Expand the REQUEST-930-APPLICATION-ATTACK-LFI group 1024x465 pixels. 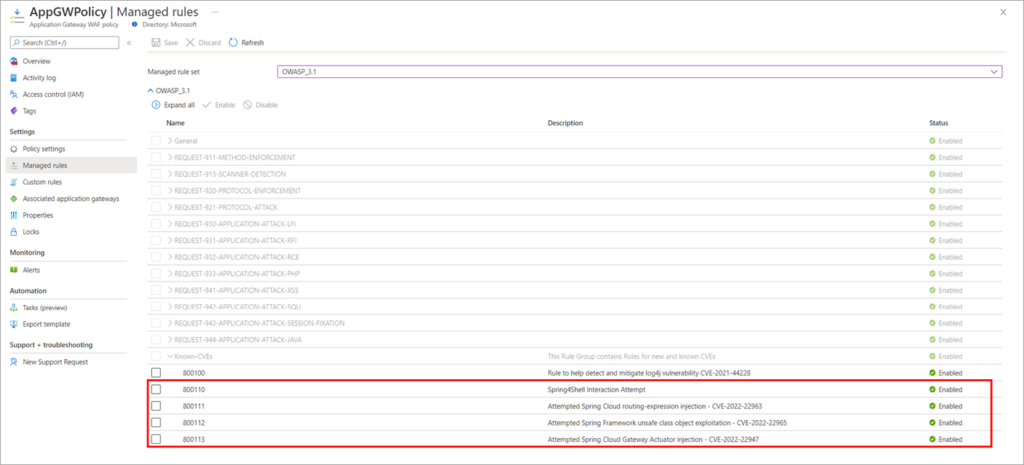click(170, 224)
